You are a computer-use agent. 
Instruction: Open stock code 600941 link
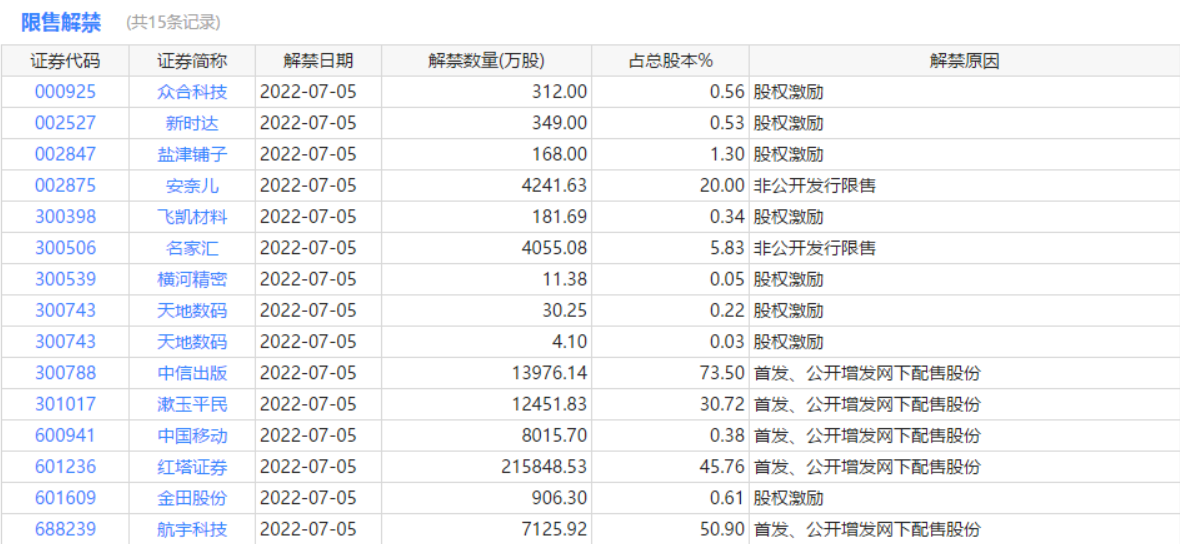coord(65,436)
